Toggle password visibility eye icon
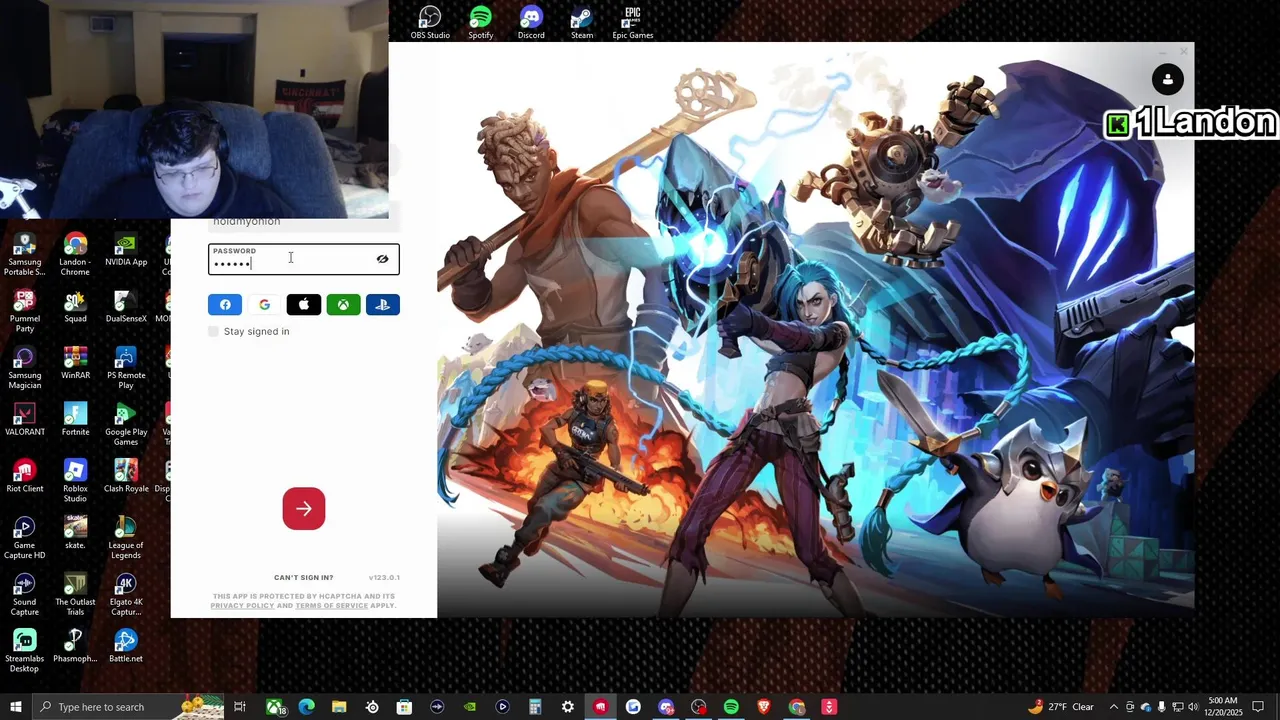The height and width of the screenshot is (720, 1280). pyautogui.click(x=382, y=259)
